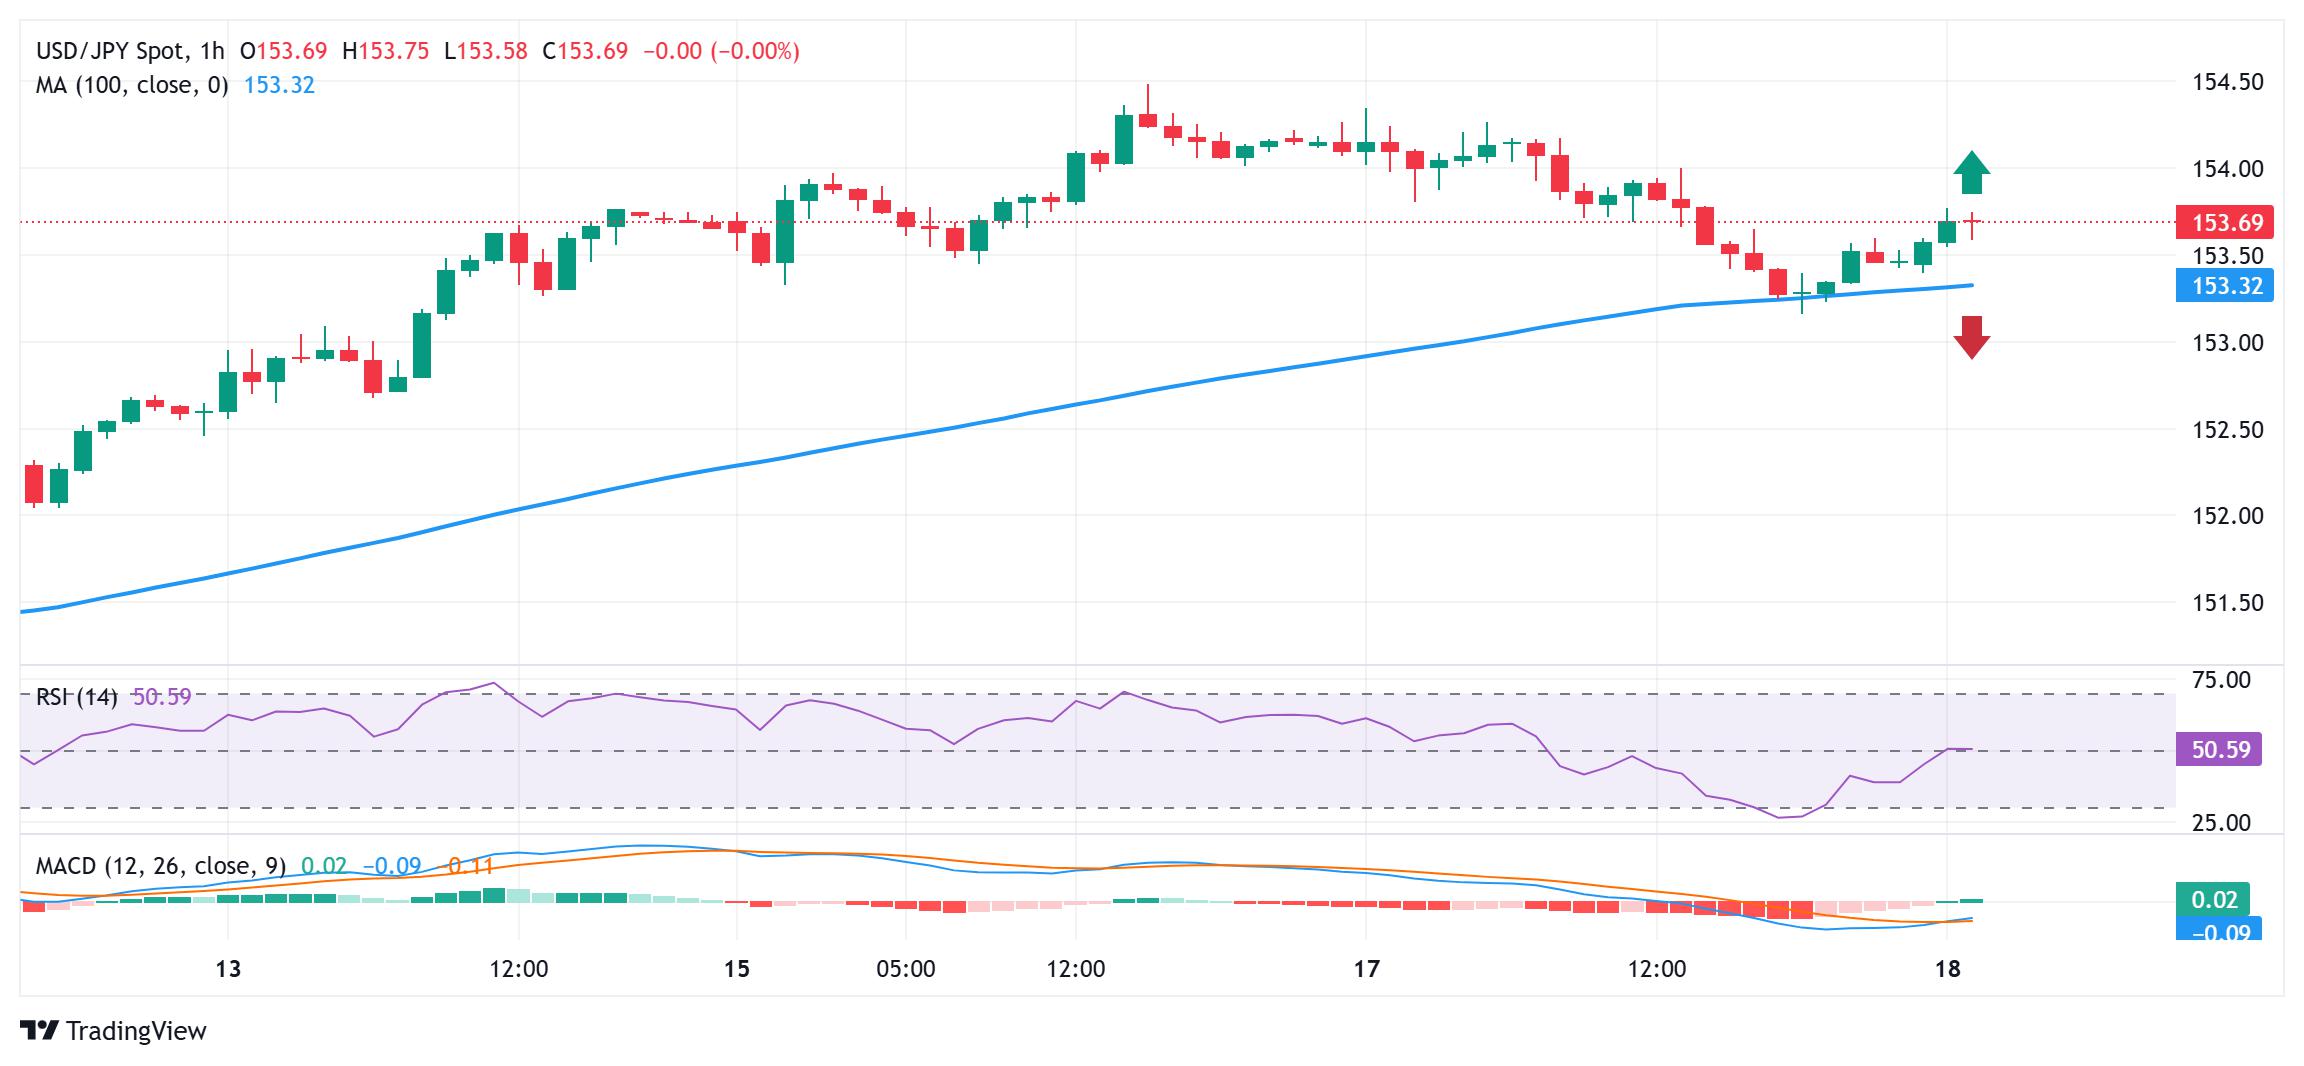Select the USD/JPY Spot symbol title
2304x1066 pixels.
(110, 51)
